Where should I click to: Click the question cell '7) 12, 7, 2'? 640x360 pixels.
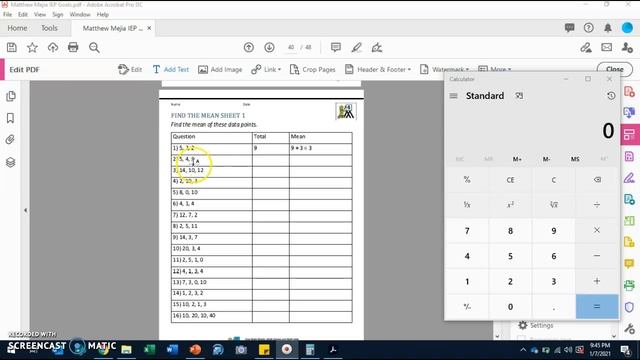[211, 215]
